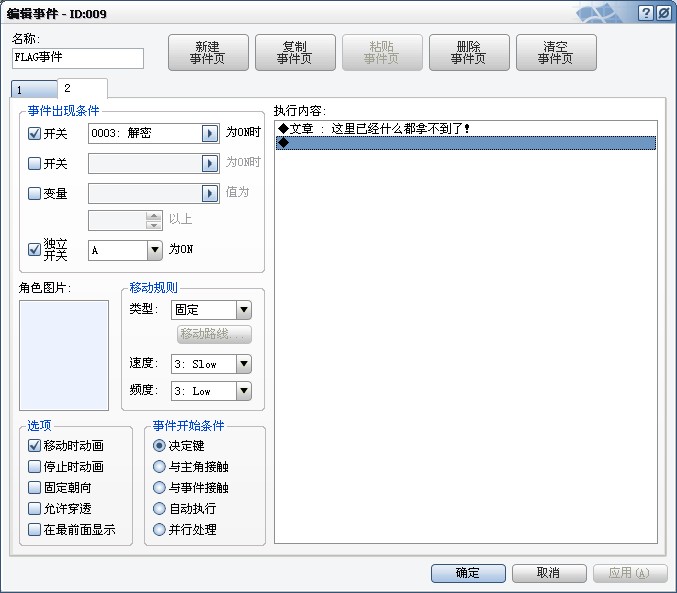Open the 速度 3: Slow dropdown
The image size is (677, 593).
tap(211, 364)
